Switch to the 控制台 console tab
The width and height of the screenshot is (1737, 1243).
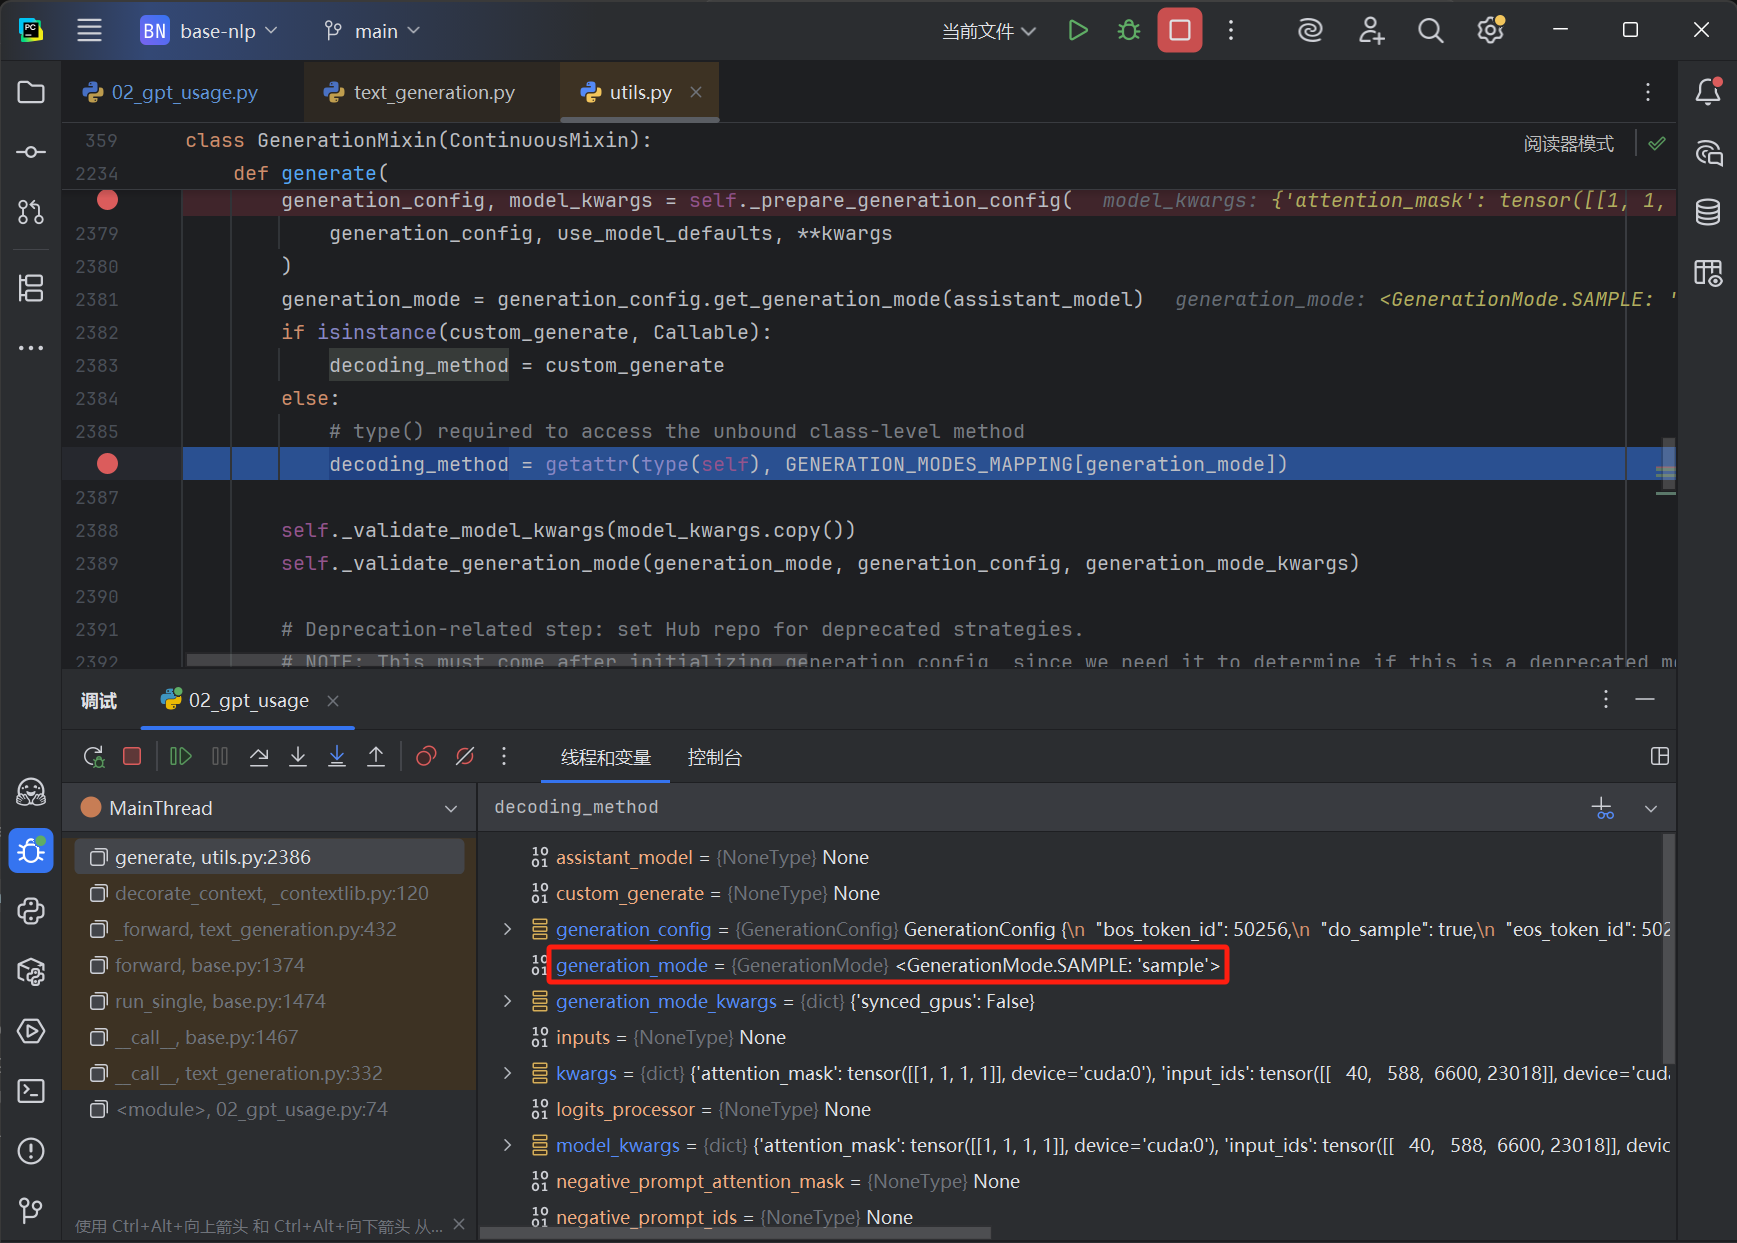point(714,758)
